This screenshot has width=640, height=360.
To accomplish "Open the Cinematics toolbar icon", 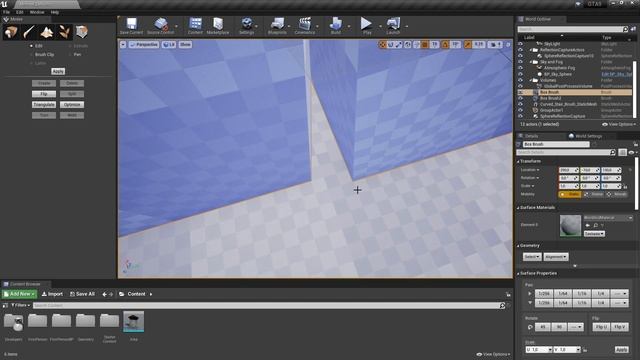I will point(304,26).
